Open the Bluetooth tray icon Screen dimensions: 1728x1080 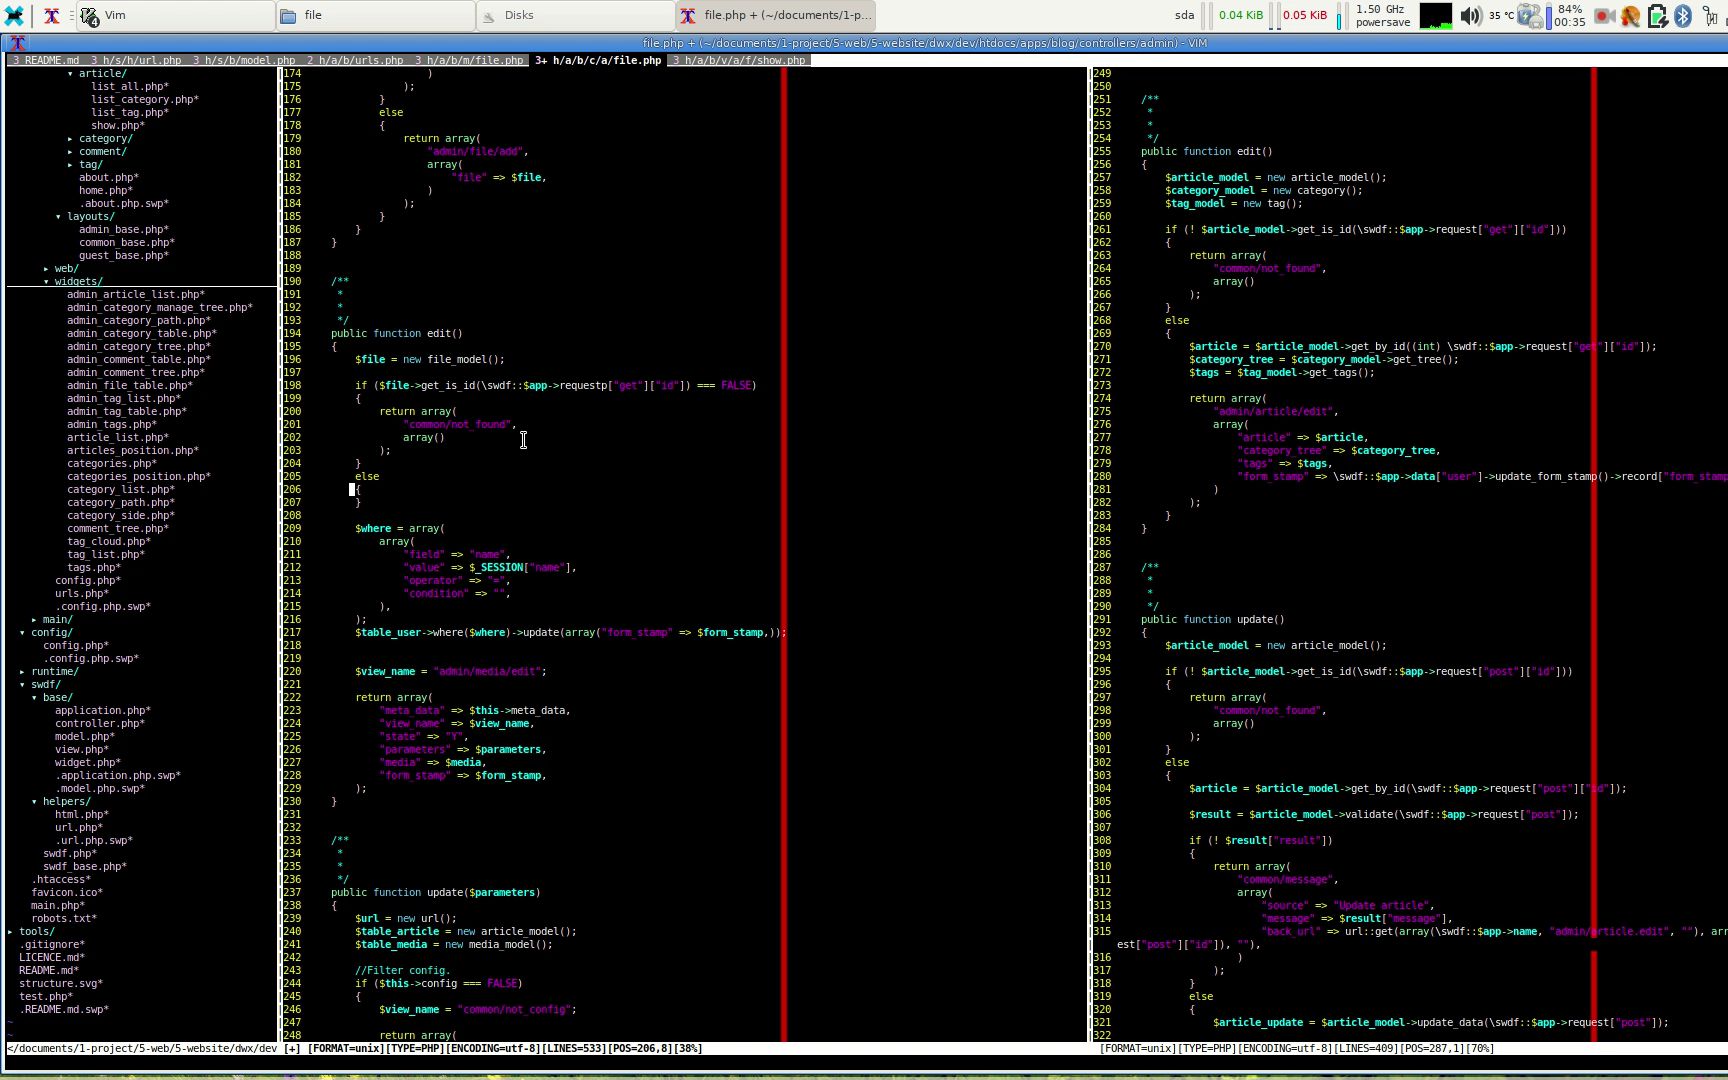[x=1683, y=15]
